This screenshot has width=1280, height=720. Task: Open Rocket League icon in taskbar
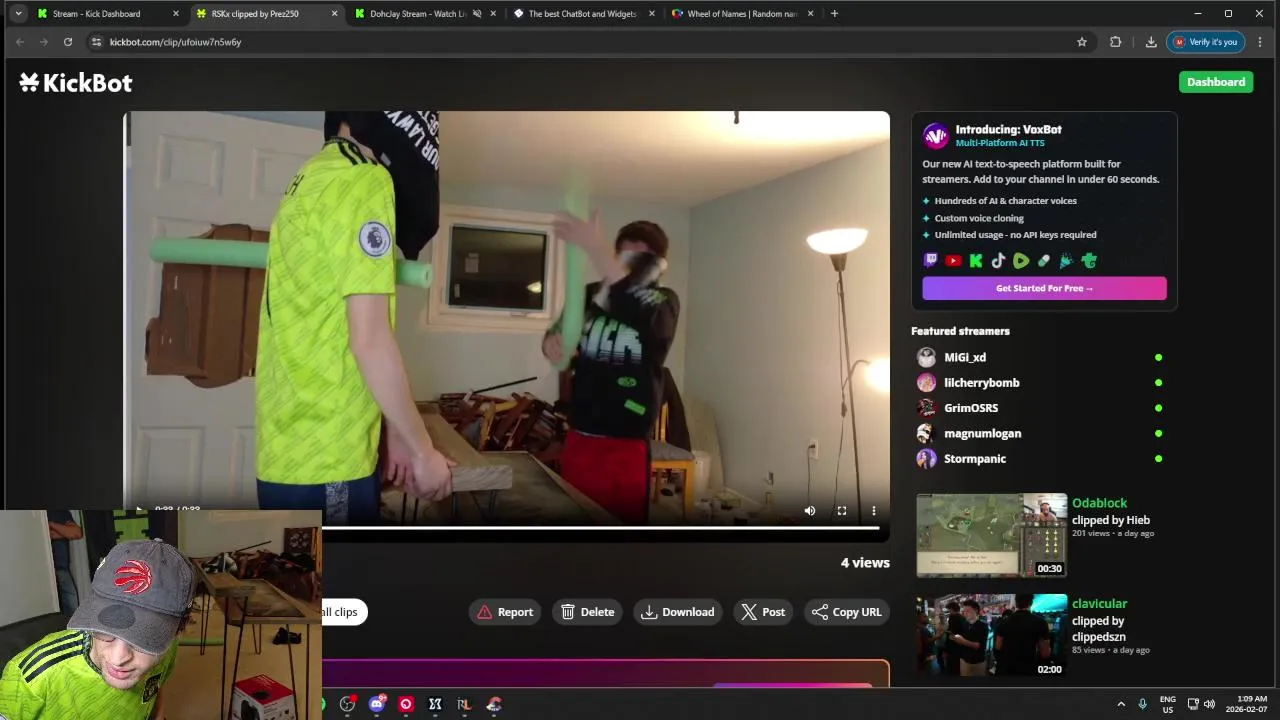[464, 704]
